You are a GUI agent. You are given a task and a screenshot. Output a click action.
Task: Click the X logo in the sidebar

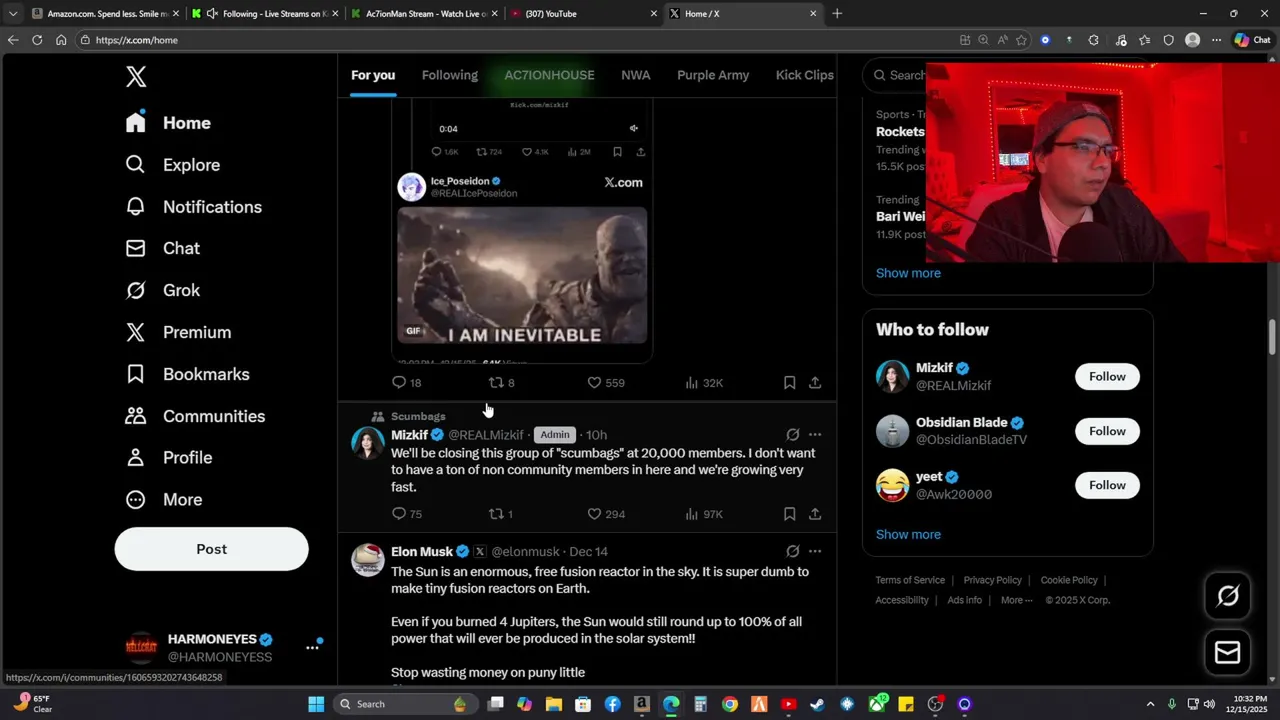(x=136, y=77)
